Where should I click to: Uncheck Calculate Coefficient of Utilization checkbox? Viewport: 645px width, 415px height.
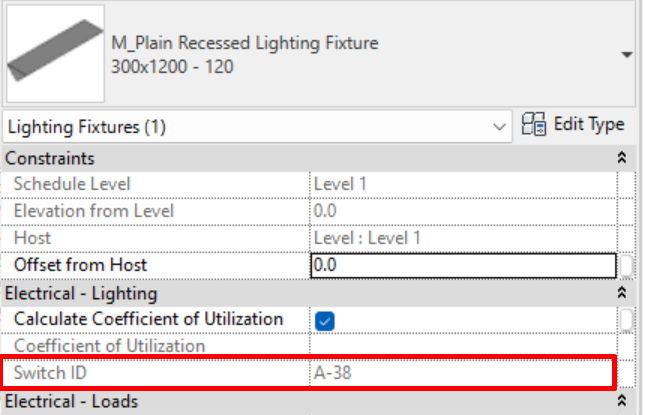point(325,320)
